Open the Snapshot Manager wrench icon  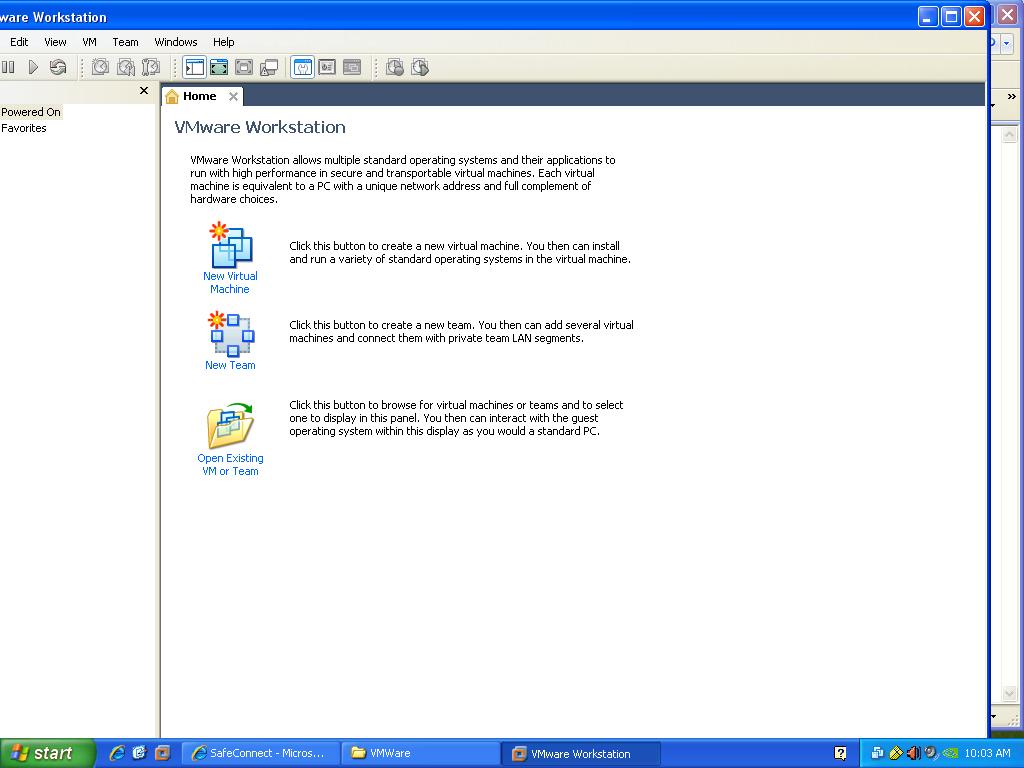pyautogui.click(x=151, y=67)
